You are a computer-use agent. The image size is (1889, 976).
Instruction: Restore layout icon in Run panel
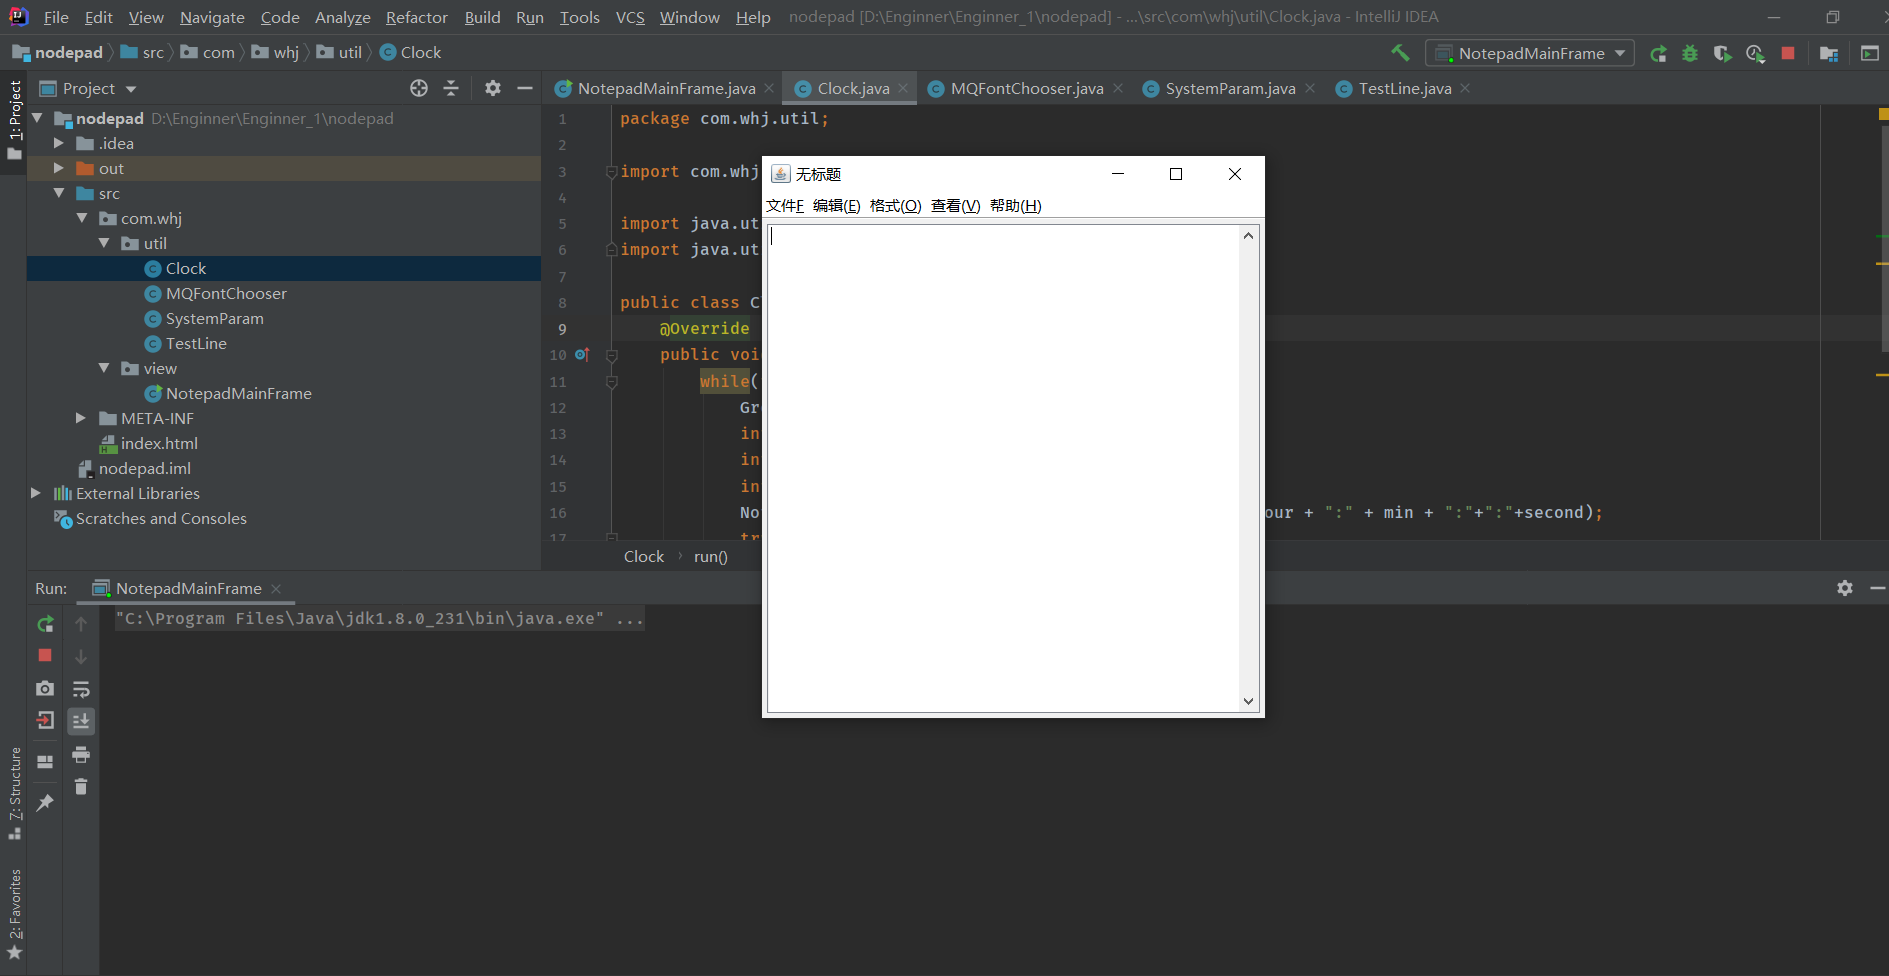45,762
